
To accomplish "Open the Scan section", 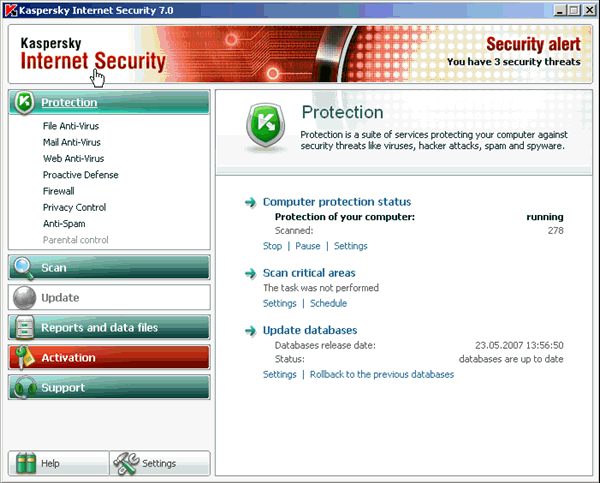I will click(x=109, y=268).
